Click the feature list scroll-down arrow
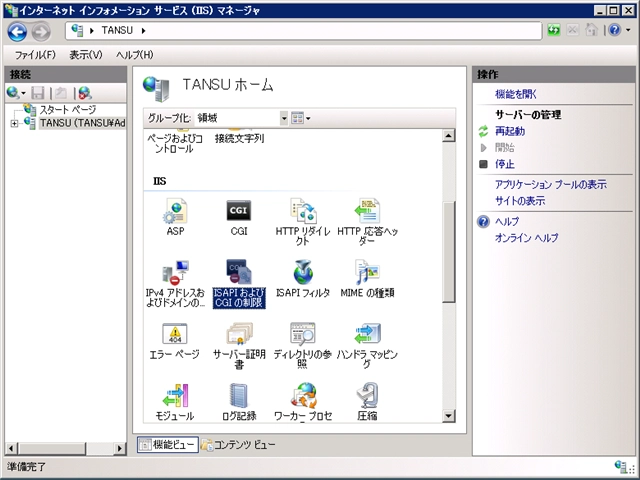640x480 pixels. [449, 416]
